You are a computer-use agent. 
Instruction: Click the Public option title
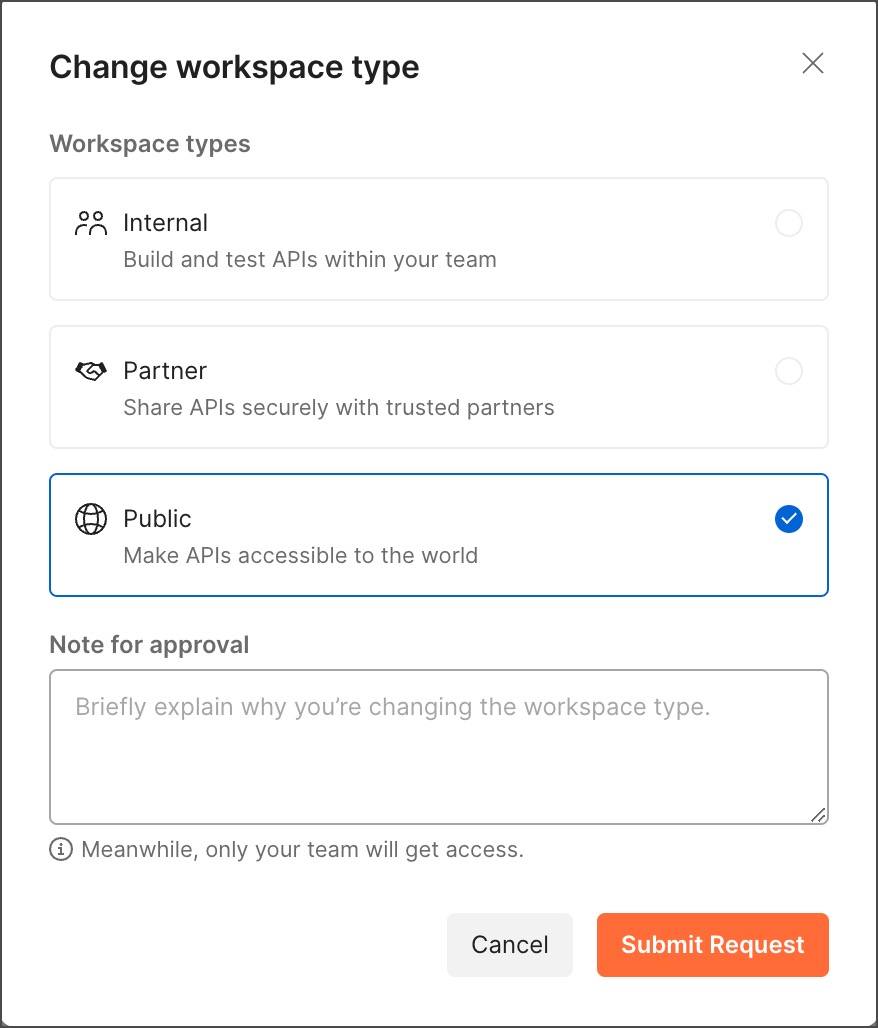(x=157, y=519)
